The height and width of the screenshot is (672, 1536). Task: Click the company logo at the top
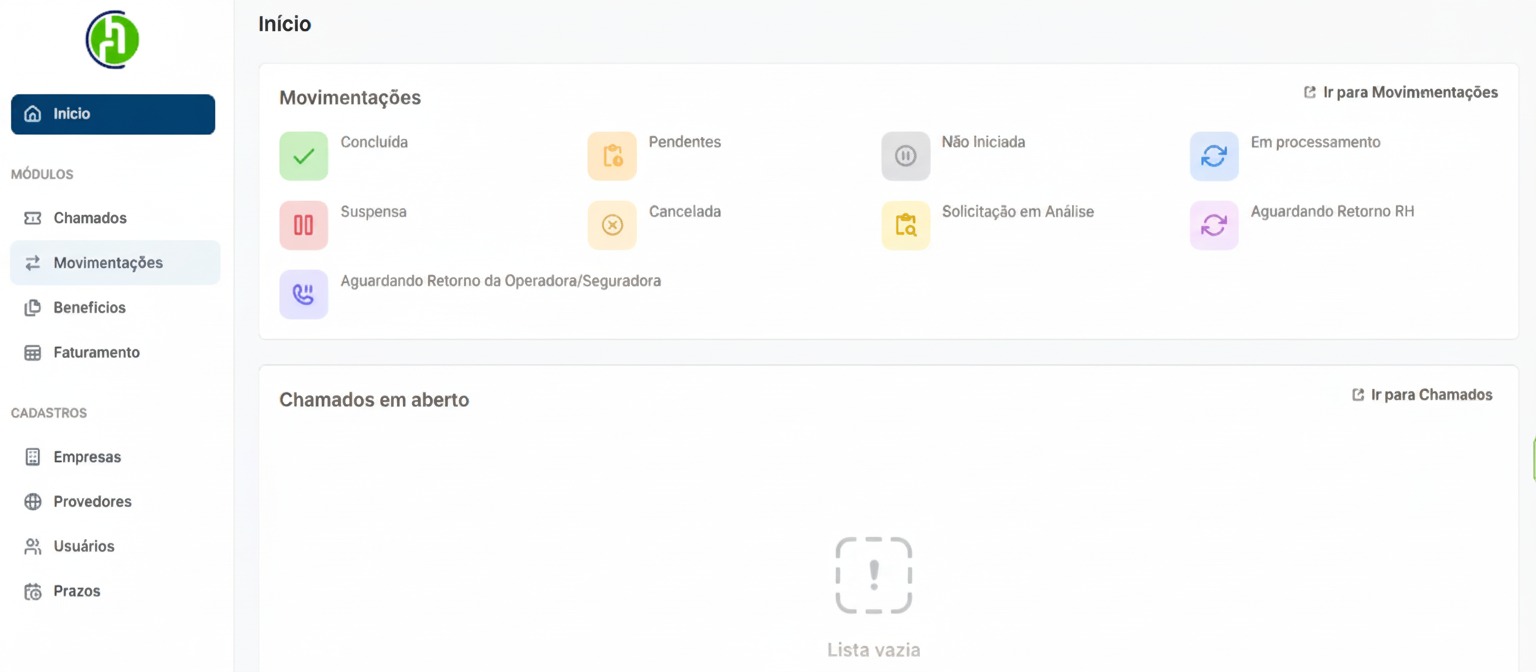coord(112,39)
